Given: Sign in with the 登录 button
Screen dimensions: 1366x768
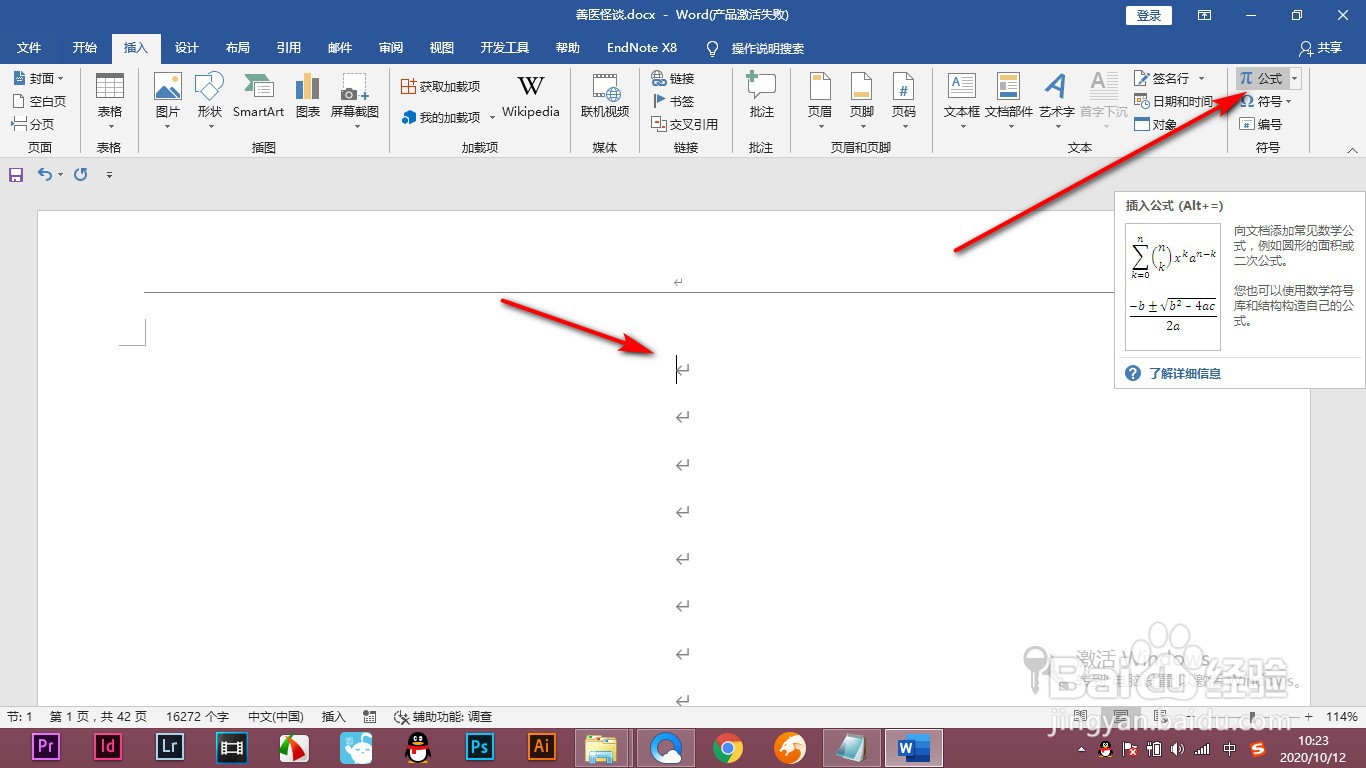Looking at the screenshot, I should pyautogui.click(x=1147, y=15).
